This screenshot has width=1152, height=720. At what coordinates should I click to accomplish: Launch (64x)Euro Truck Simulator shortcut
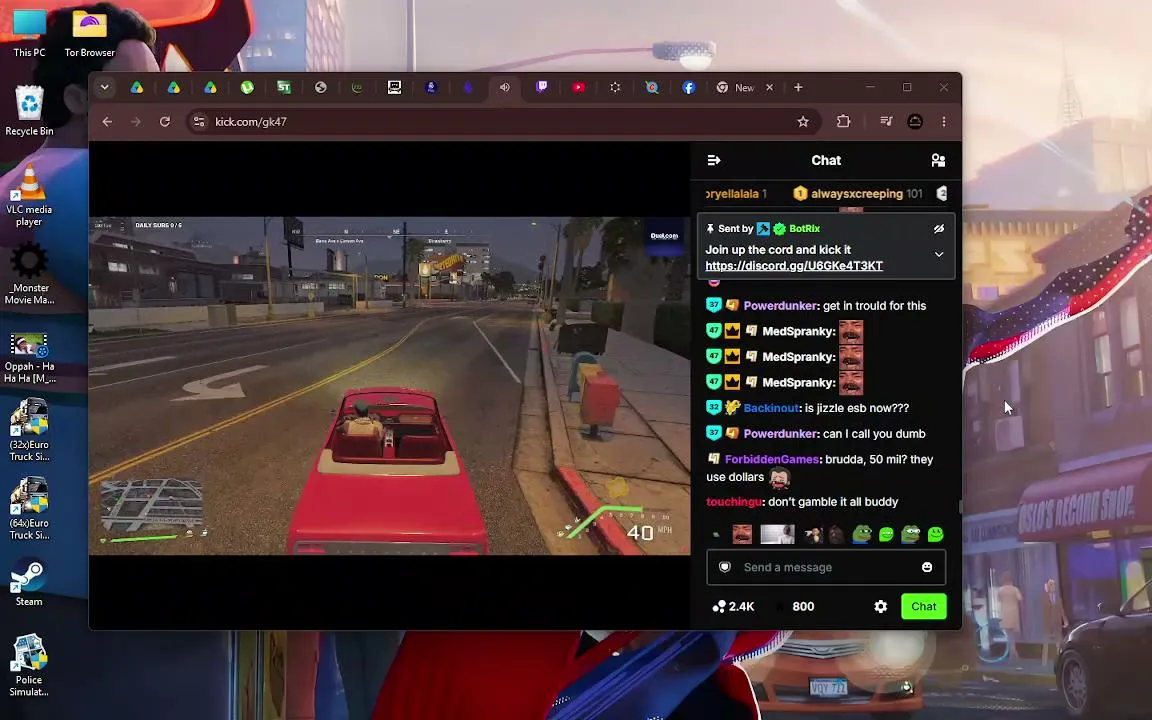click(x=29, y=509)
